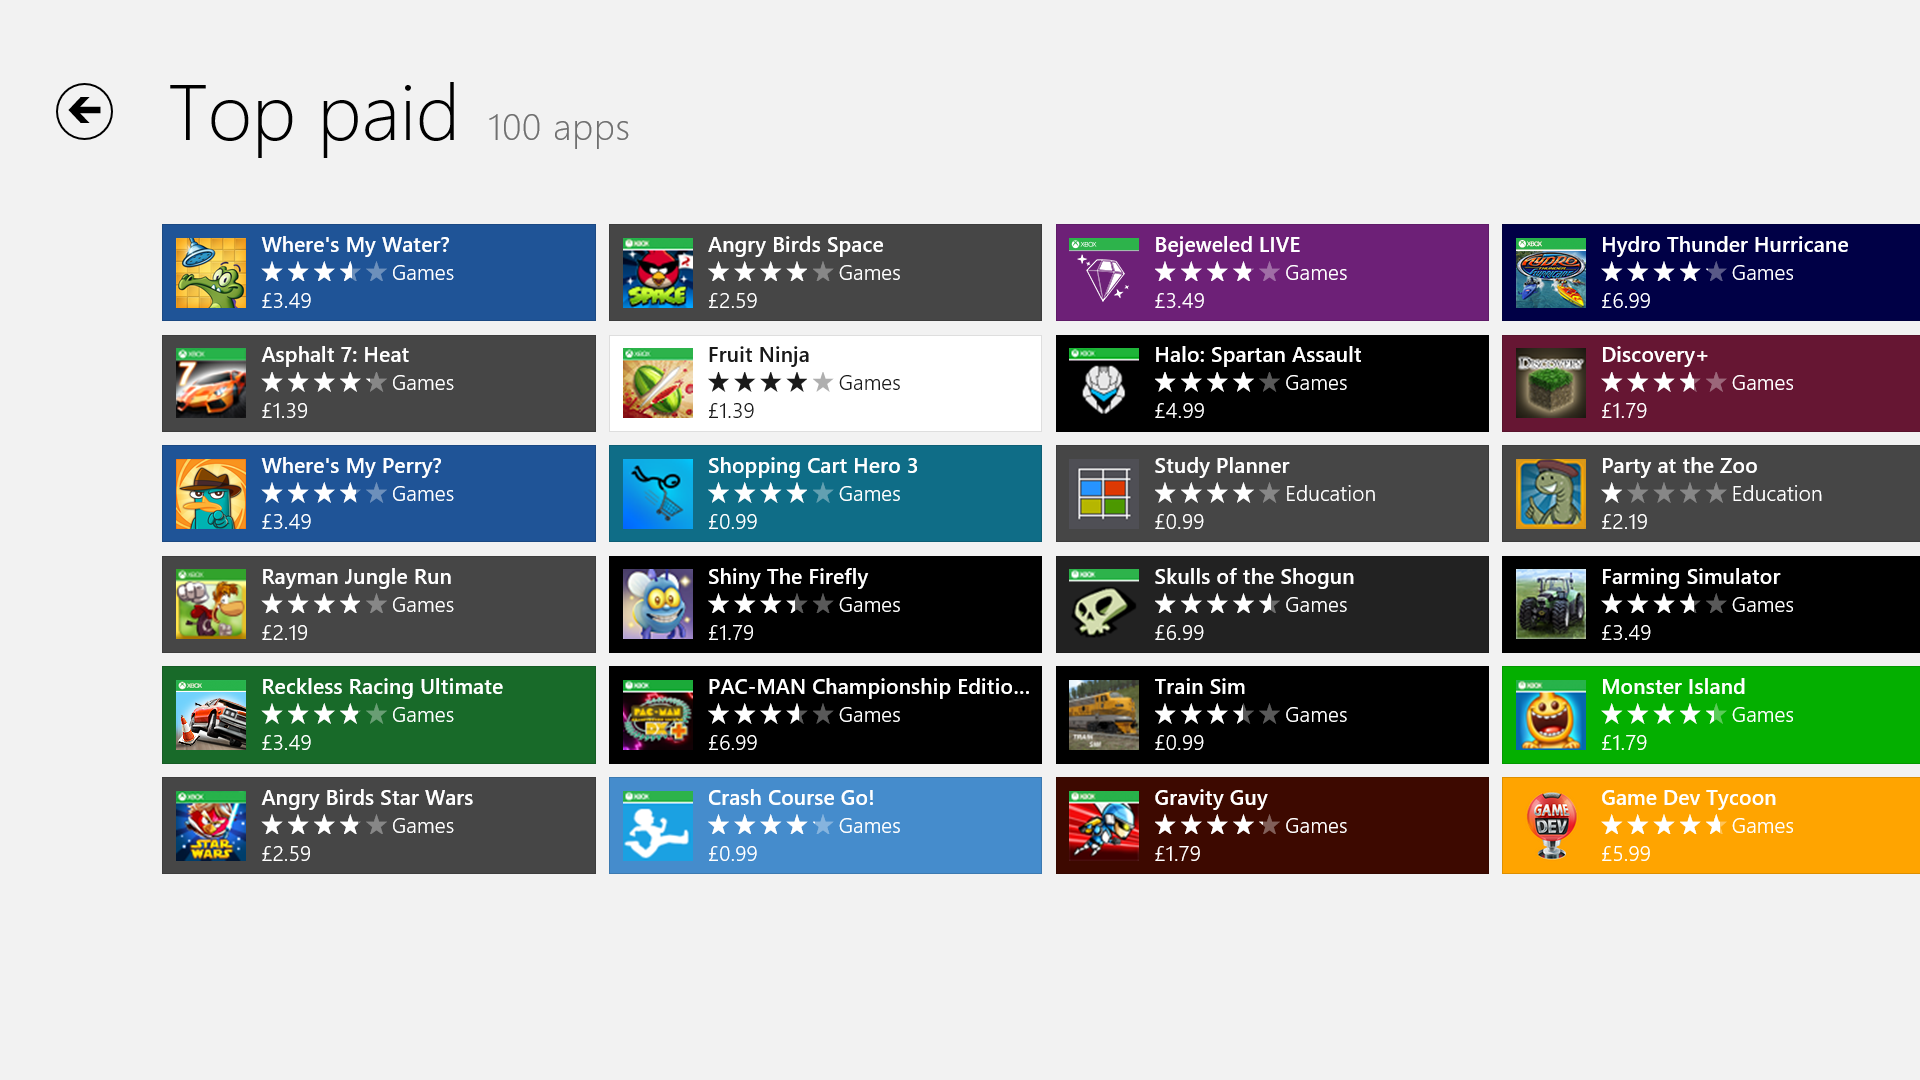Click the Train Sim title
1920x1080 pixels.
[1199, 687]
